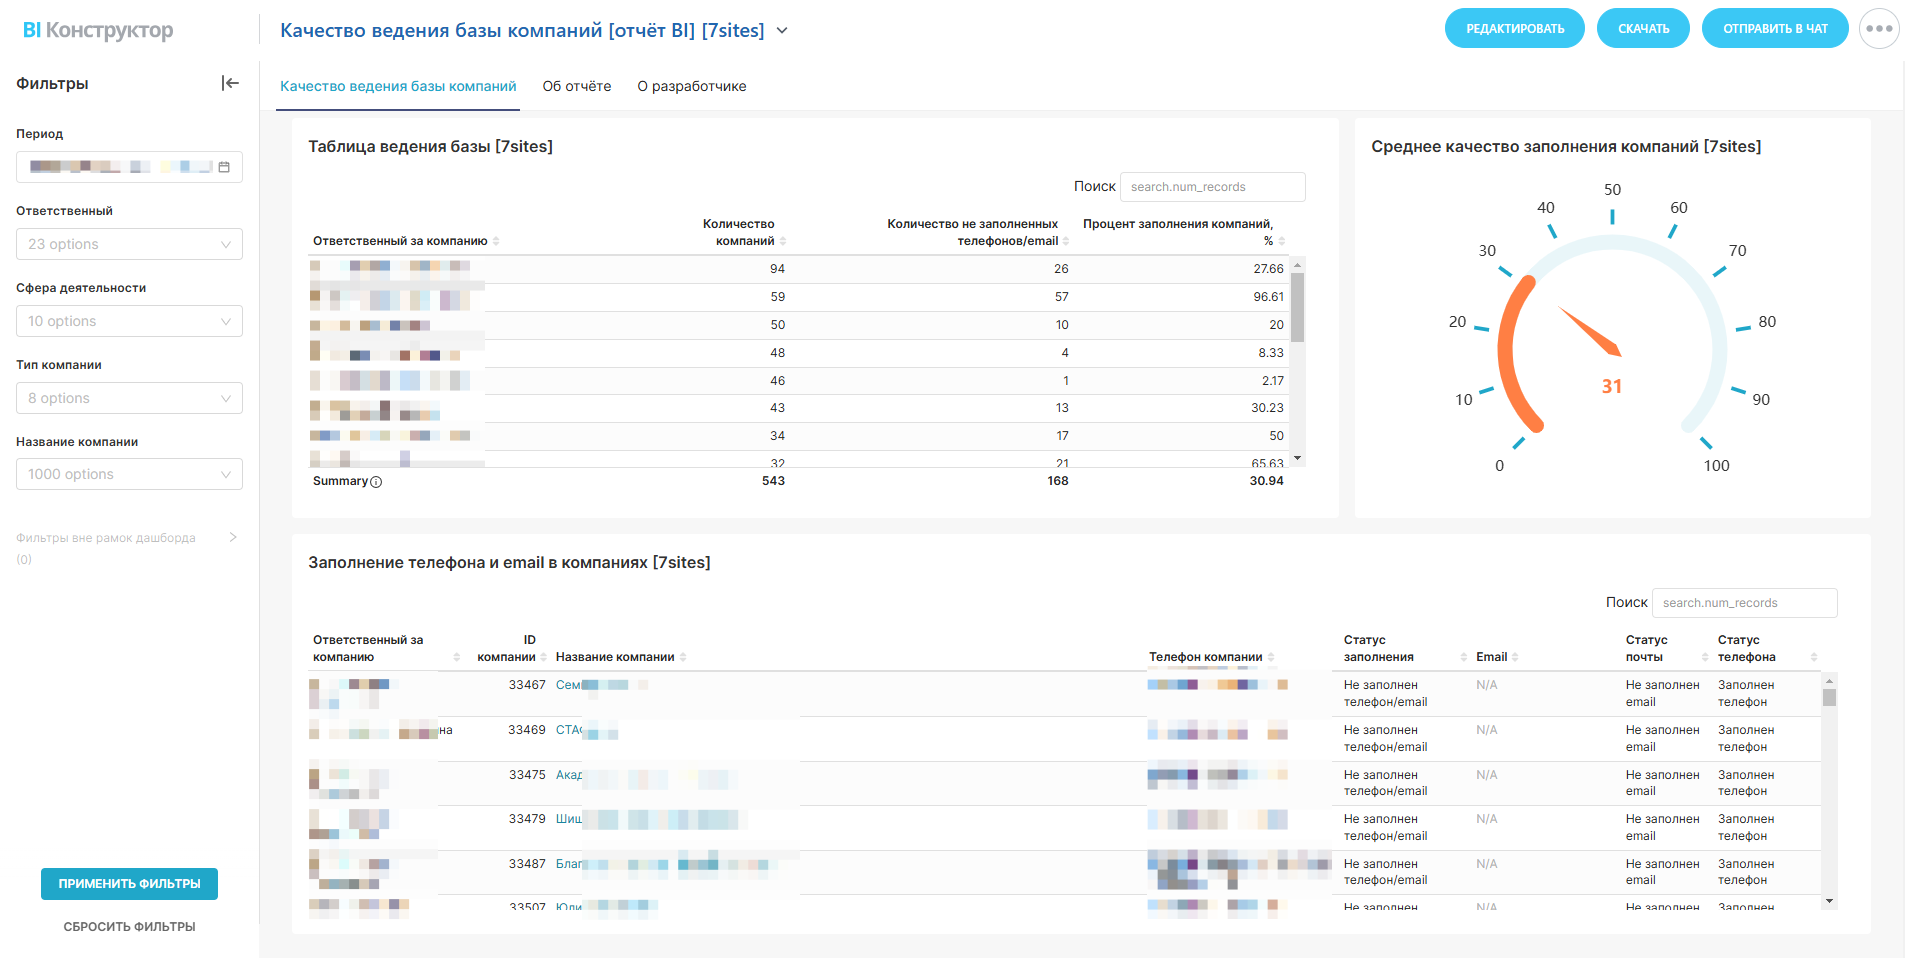Click the calendar icon in Период field
1905x959 pixels.
click(224, 167)
